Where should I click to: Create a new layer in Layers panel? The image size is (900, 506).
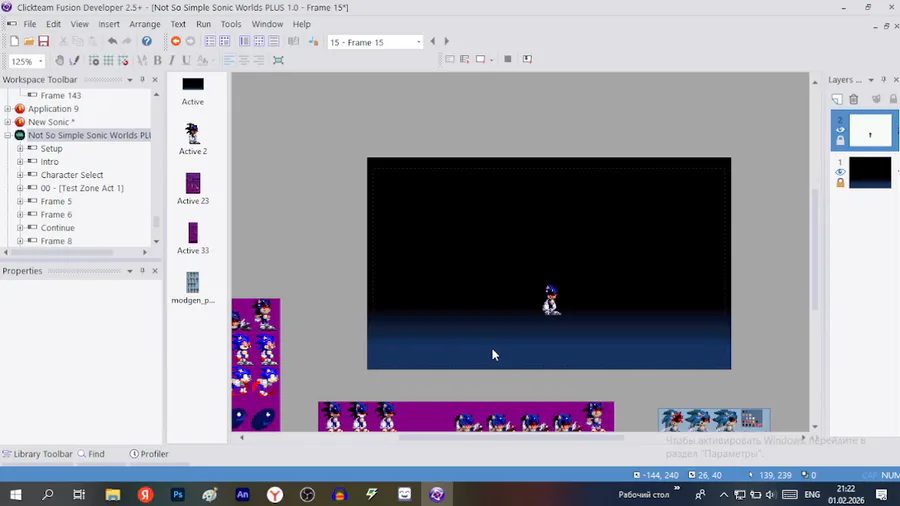[837, 99]
